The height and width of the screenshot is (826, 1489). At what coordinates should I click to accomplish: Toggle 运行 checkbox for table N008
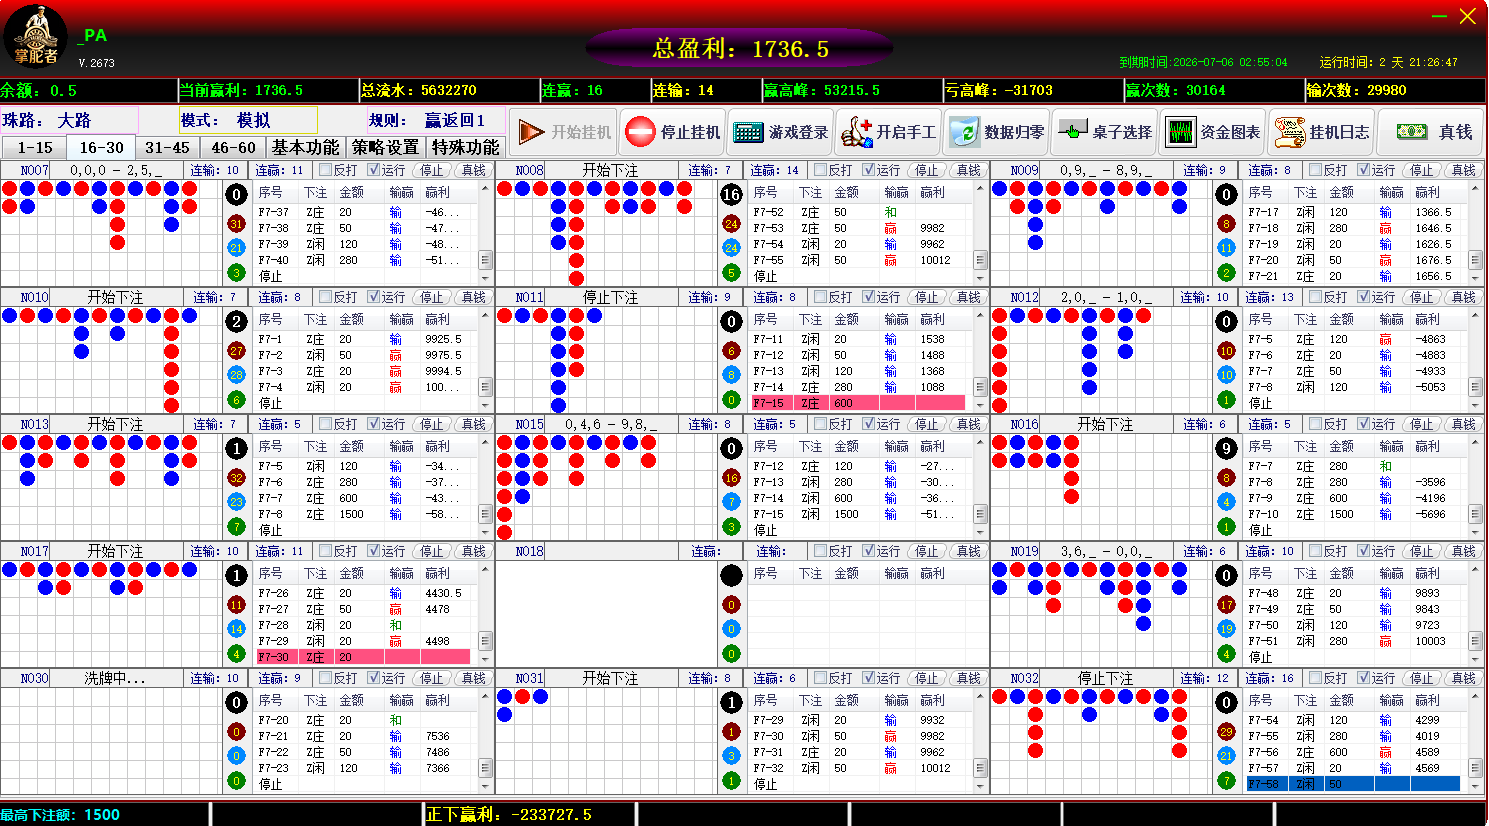[x=868, y=170]
